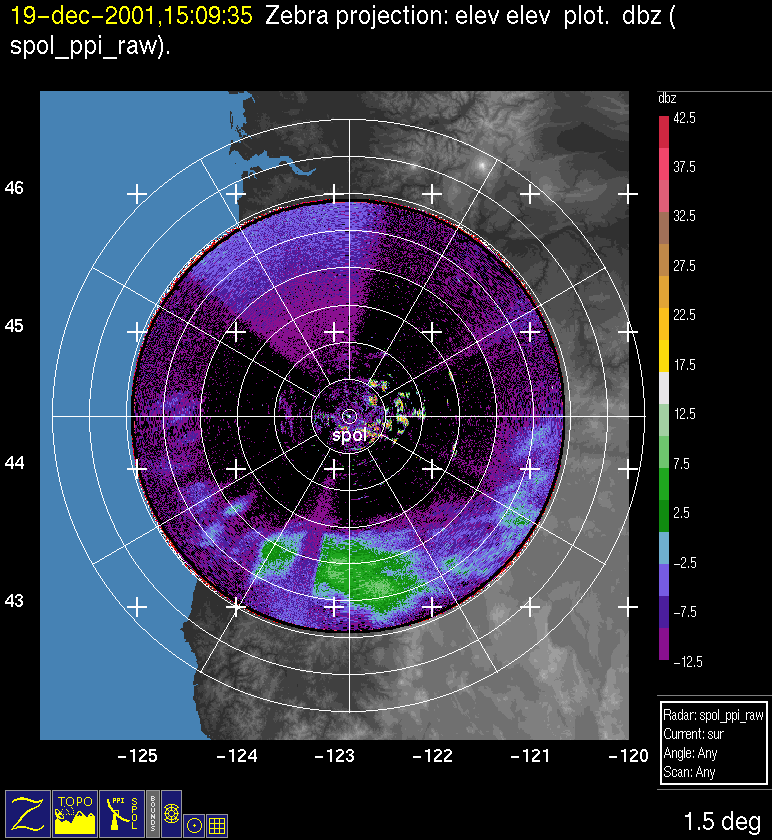
Task: Click the 1.5 deg elevation readout
Action: coord(721,822)
